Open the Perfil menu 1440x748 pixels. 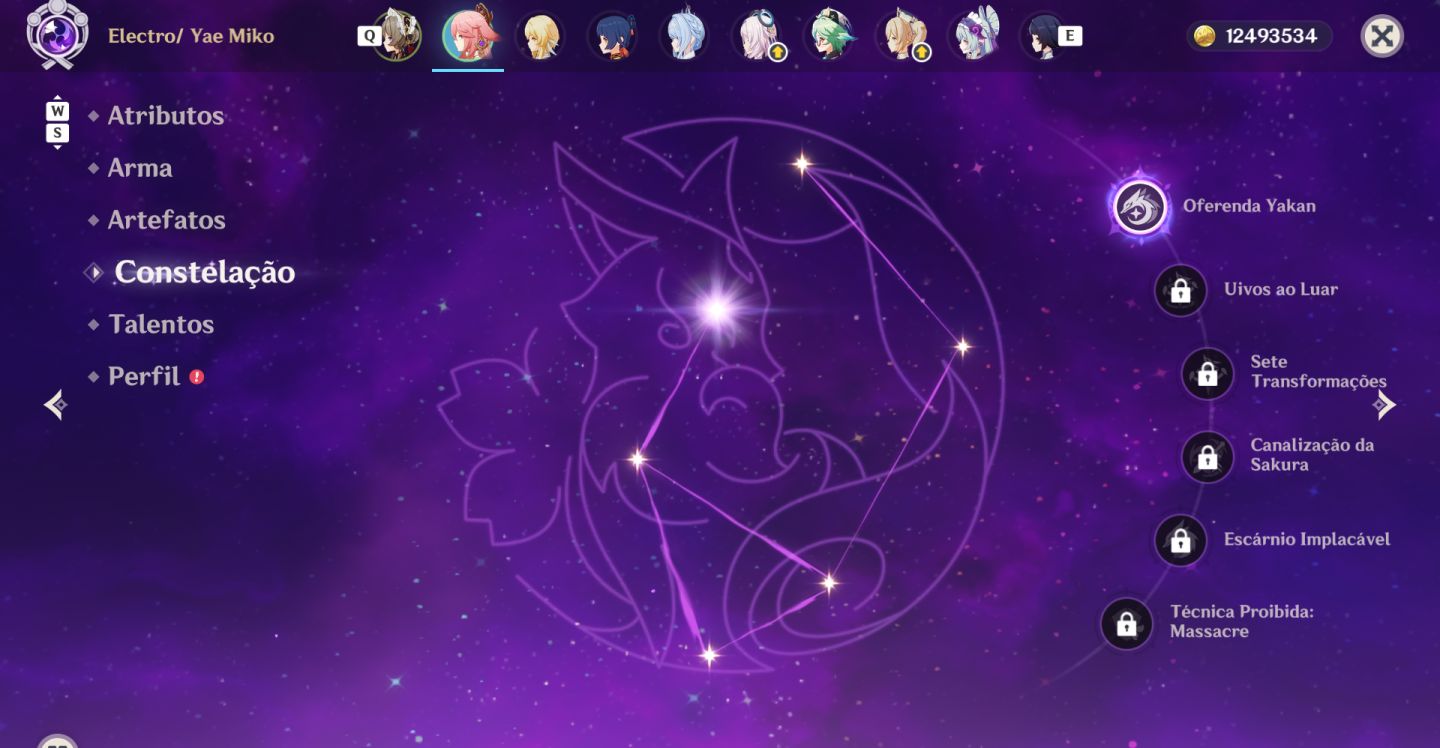tap(144, 376)
